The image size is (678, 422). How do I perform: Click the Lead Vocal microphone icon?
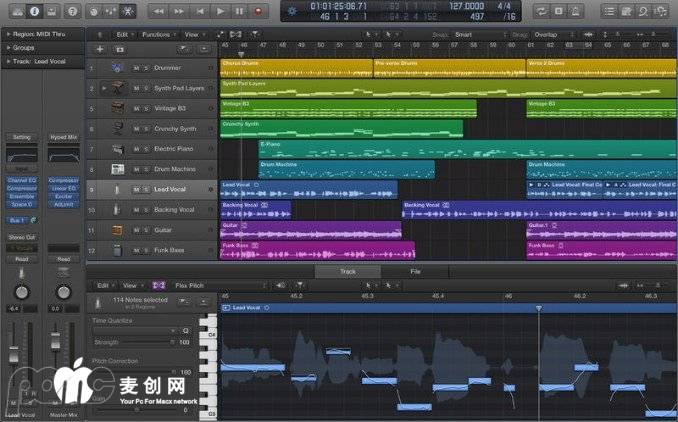pyautogui.click(x=118, y=189)
